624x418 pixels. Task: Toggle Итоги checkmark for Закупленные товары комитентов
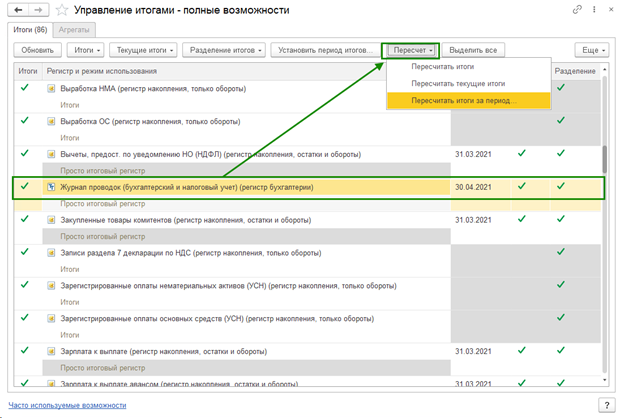pos(25,219)
